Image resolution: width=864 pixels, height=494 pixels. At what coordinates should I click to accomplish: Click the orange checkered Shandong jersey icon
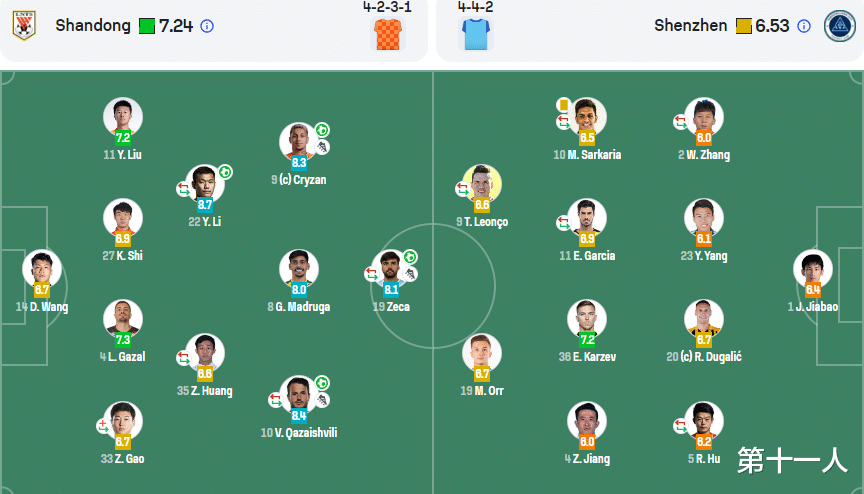coord(388,34)
